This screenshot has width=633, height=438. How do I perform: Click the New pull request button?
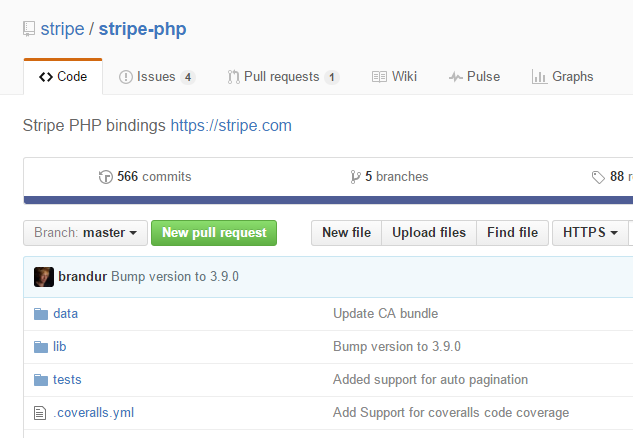coord(214,233)
